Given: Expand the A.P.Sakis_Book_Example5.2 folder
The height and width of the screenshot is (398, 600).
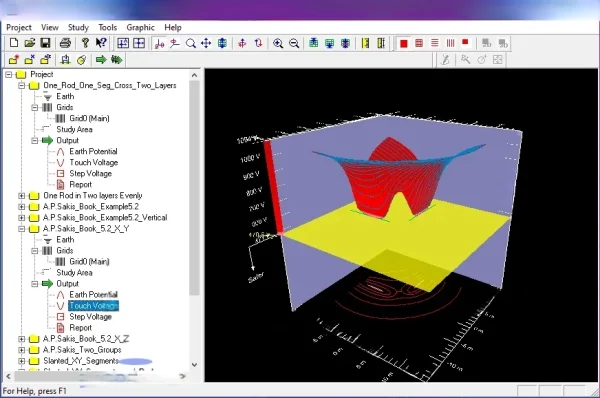Looking at the screenshot, I should (22, 207).
